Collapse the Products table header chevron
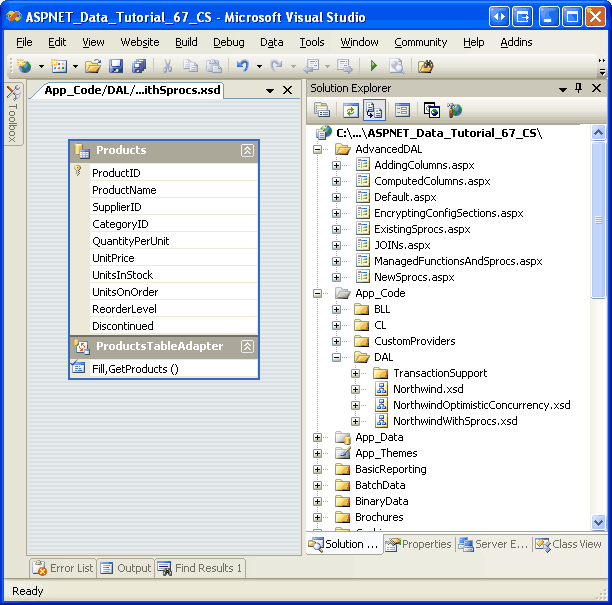 coord(247,151)
